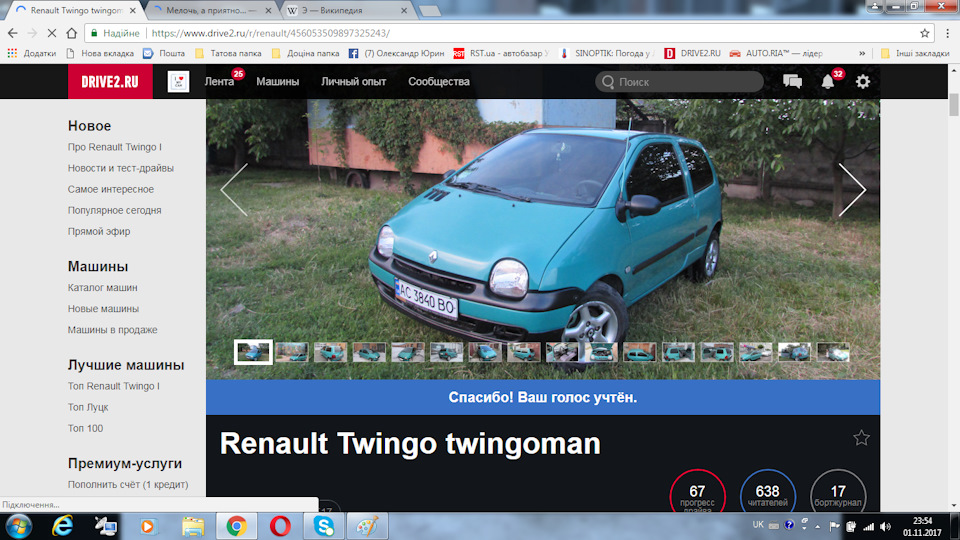The height and width of the screenshot is (540, 960).
Task: Show next photo with right arrow
Action: click(x=852, y=190)
